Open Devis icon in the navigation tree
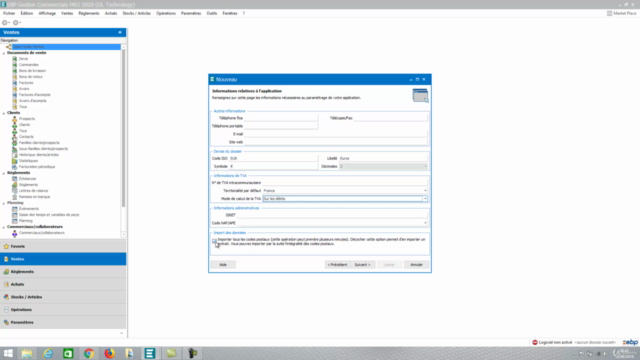 point(15,59)
